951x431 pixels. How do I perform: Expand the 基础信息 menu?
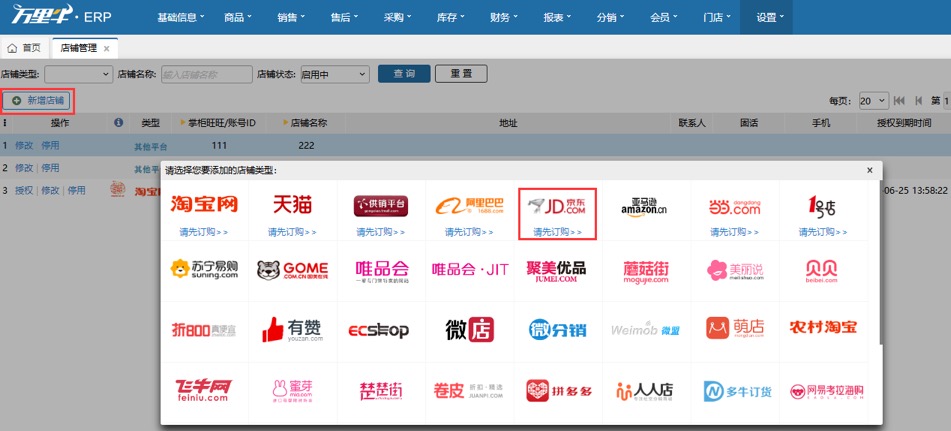[x=181, y=17]
